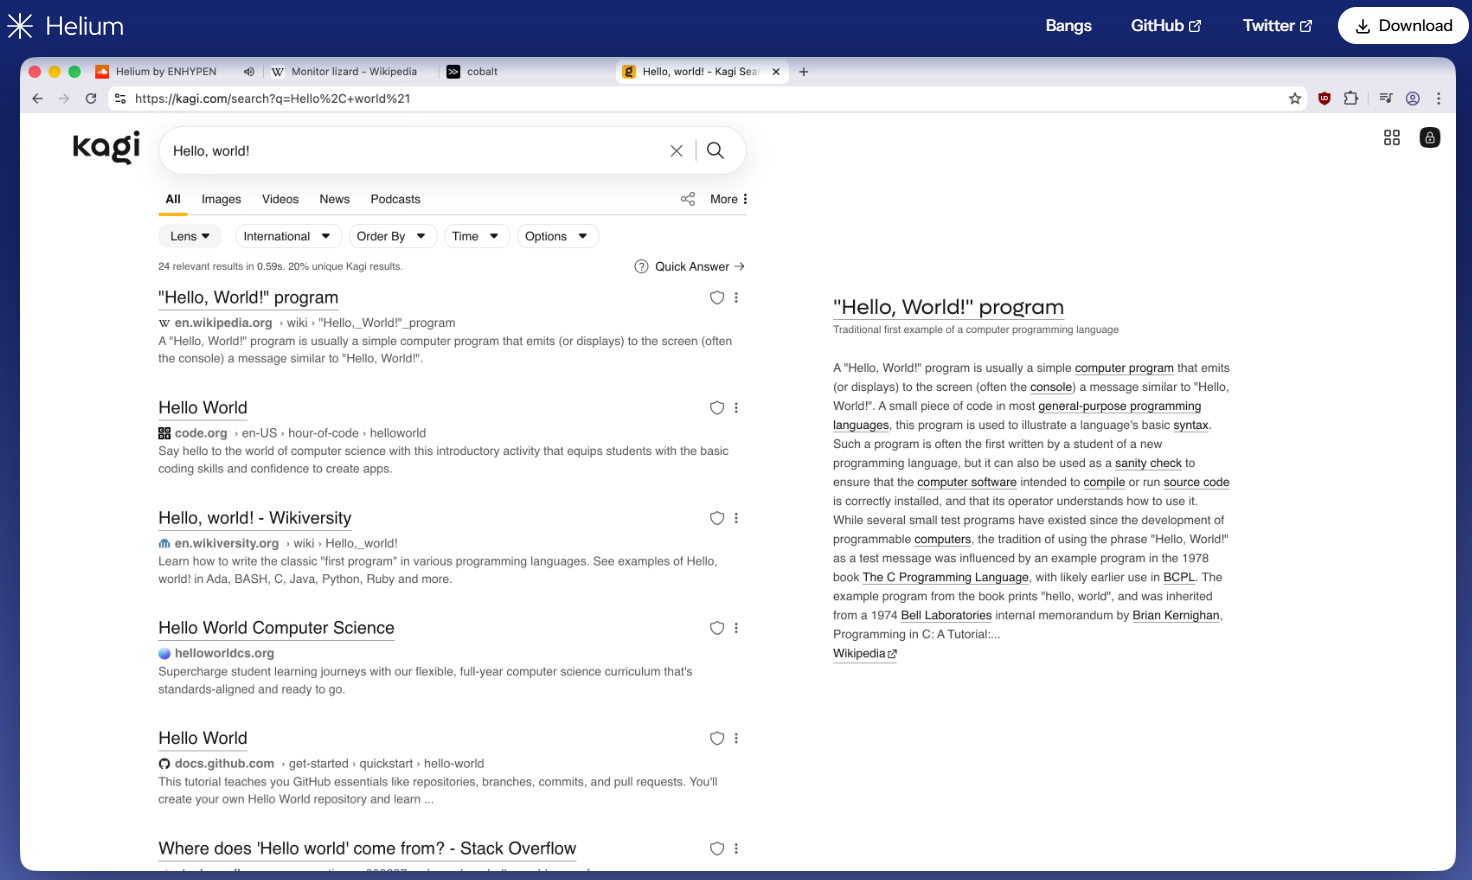Toggle the shield on the Wikiversity result
The height and width of the screenshot is (880, 1472).
[716, 518]
